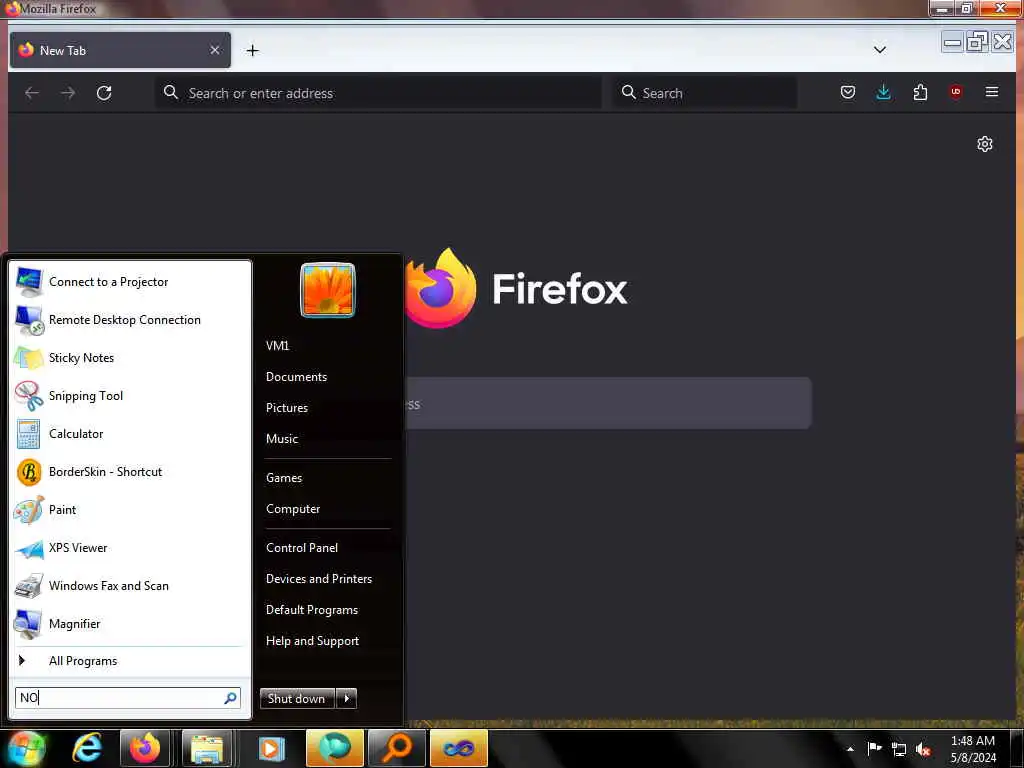1024x768 pixels.
Task: Open the VM1 user folder
Action: pos(278,345)
